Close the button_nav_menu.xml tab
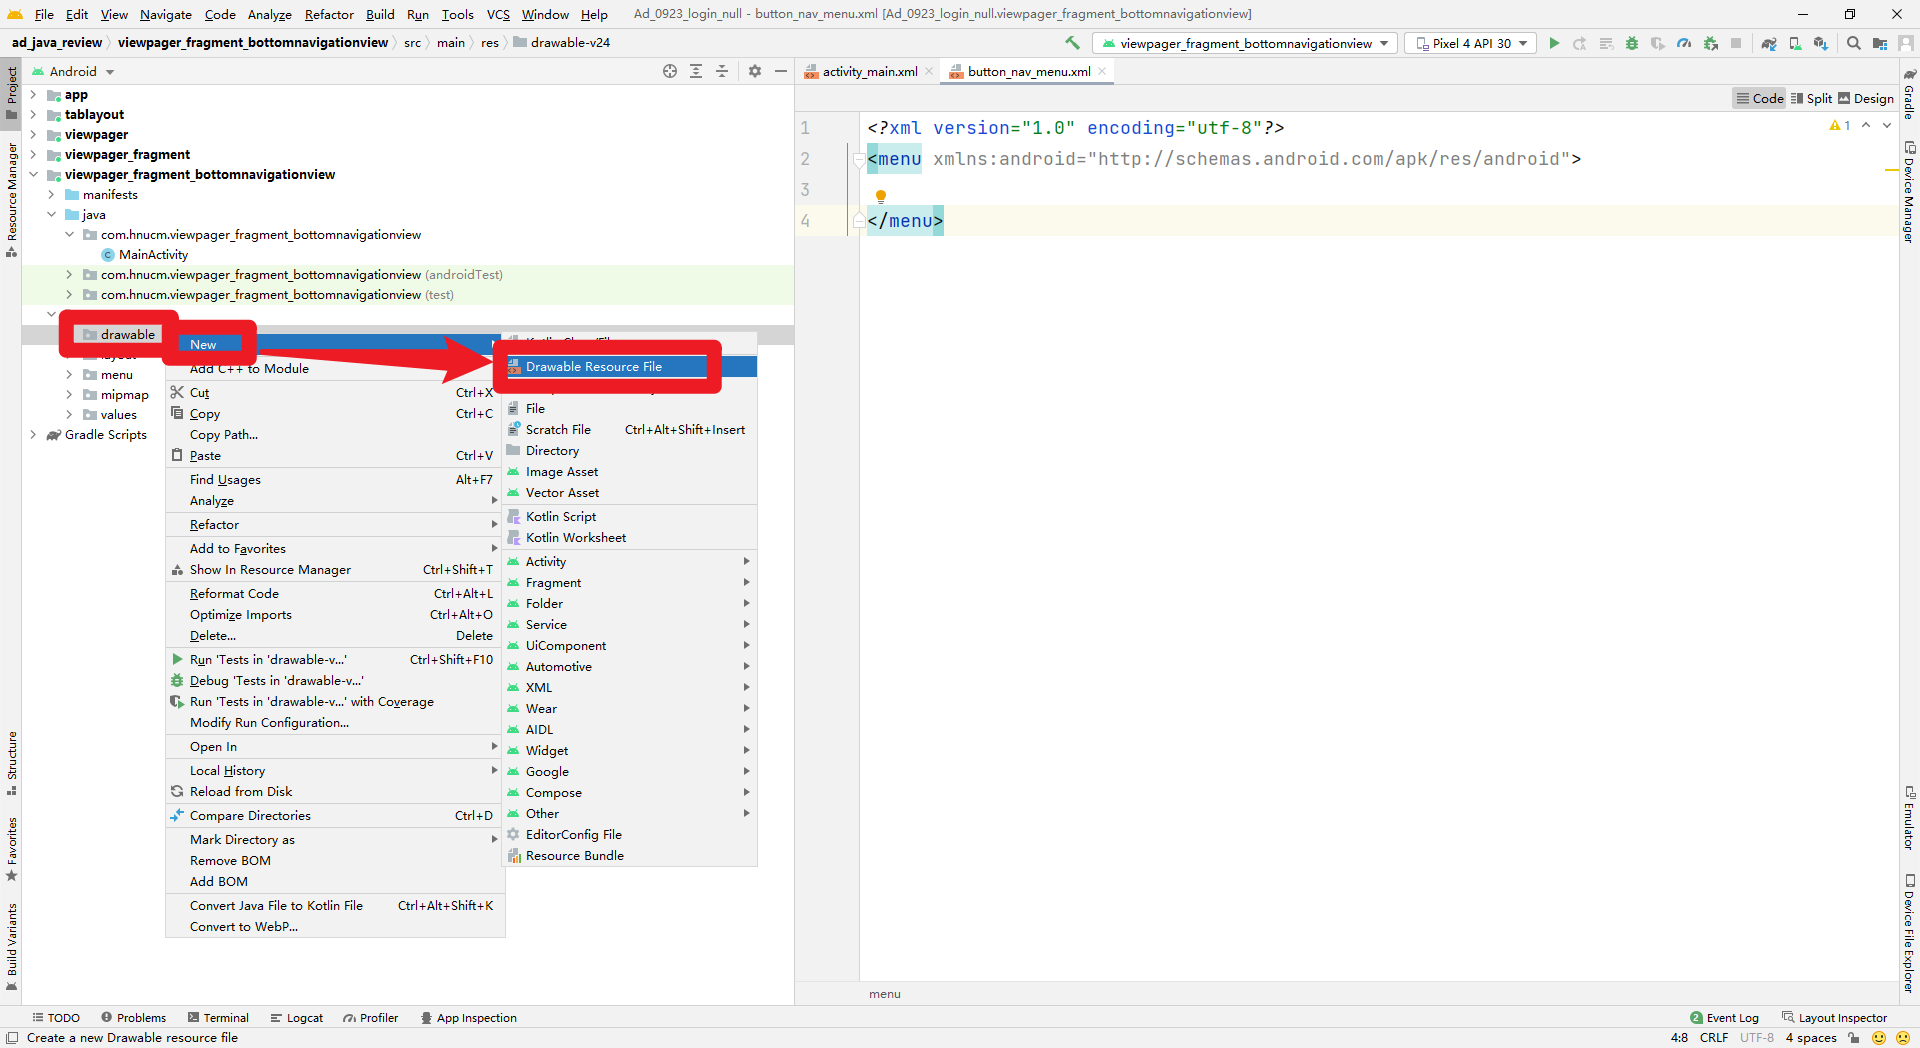1920x1048 pixels. (x=1102, y=71)
